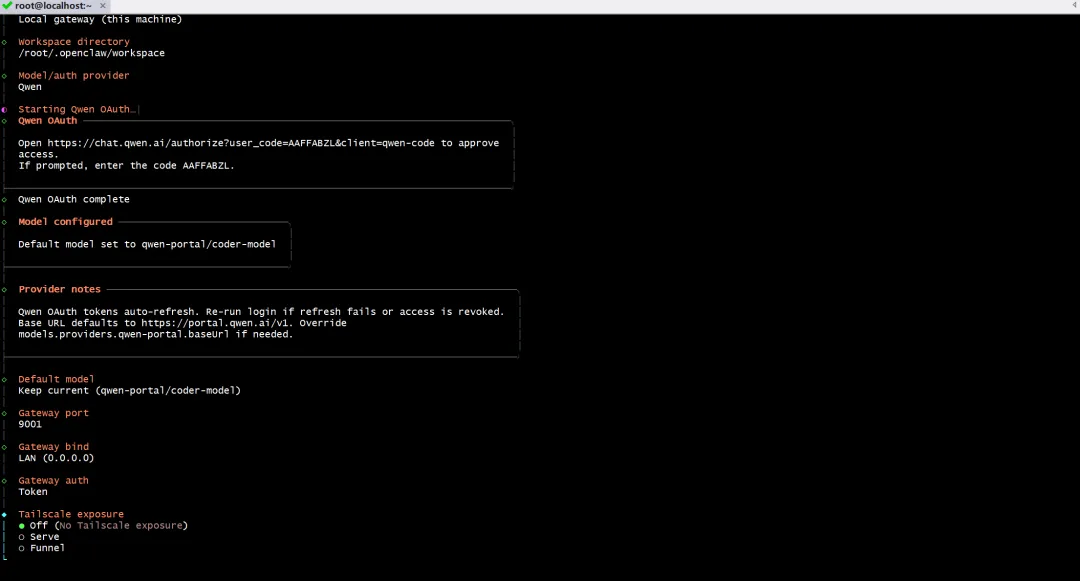Click the Qwen OAuth tokens auto-refresh note line
Screen dimensions: 1080x581
coord(261,312)
